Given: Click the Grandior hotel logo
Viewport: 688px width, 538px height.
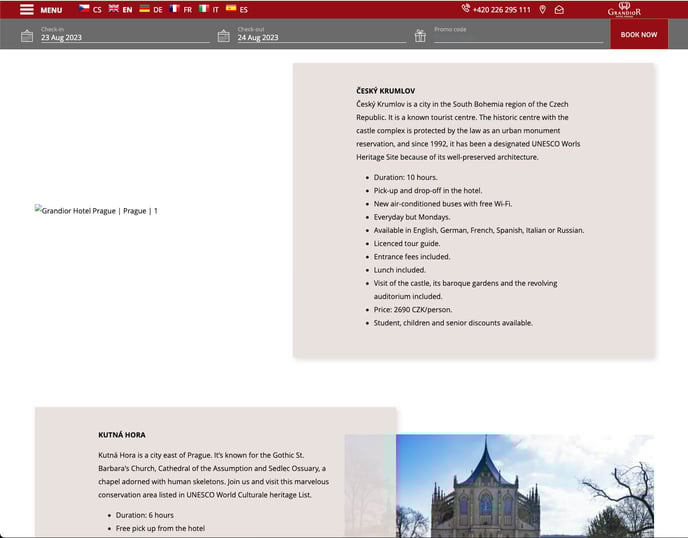Looking at the screenshot, I should [624, 10].
